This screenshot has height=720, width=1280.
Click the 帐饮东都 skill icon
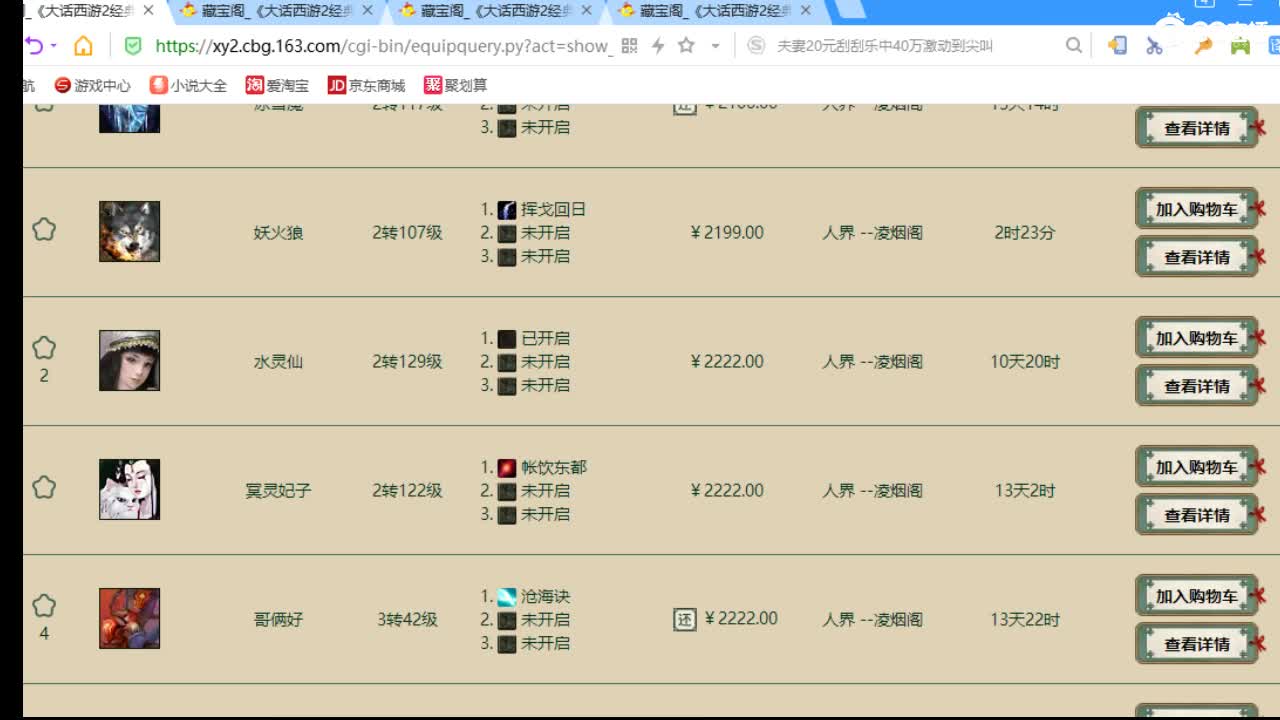507,468
